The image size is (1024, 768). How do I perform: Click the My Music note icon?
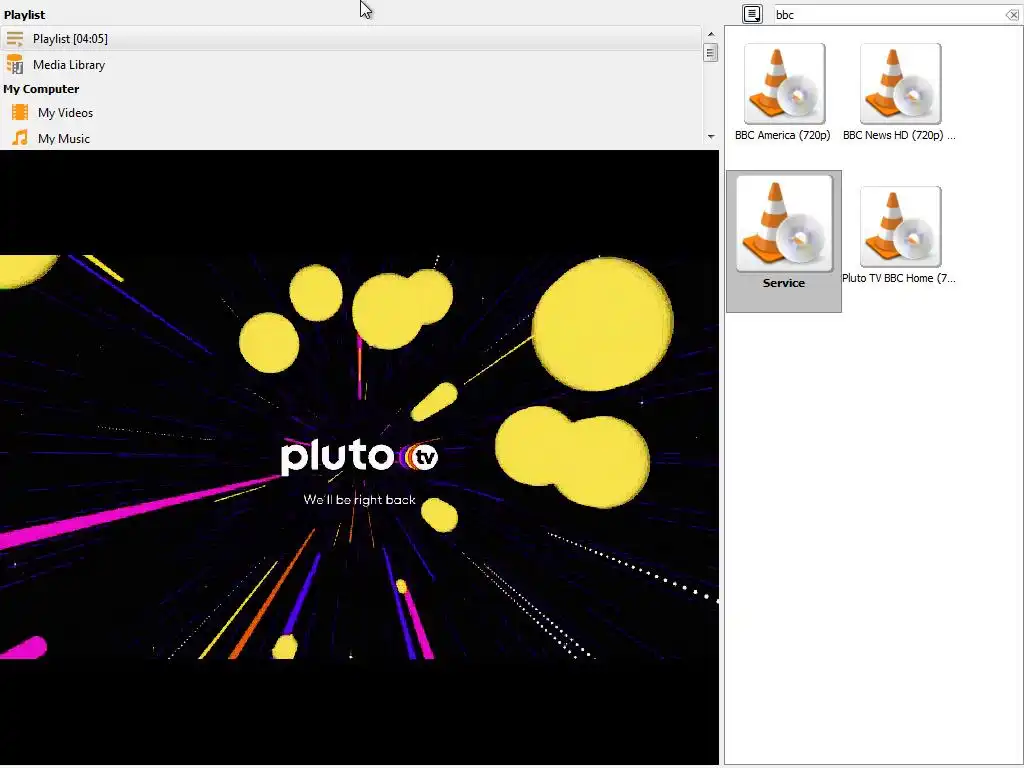point(20,138)
